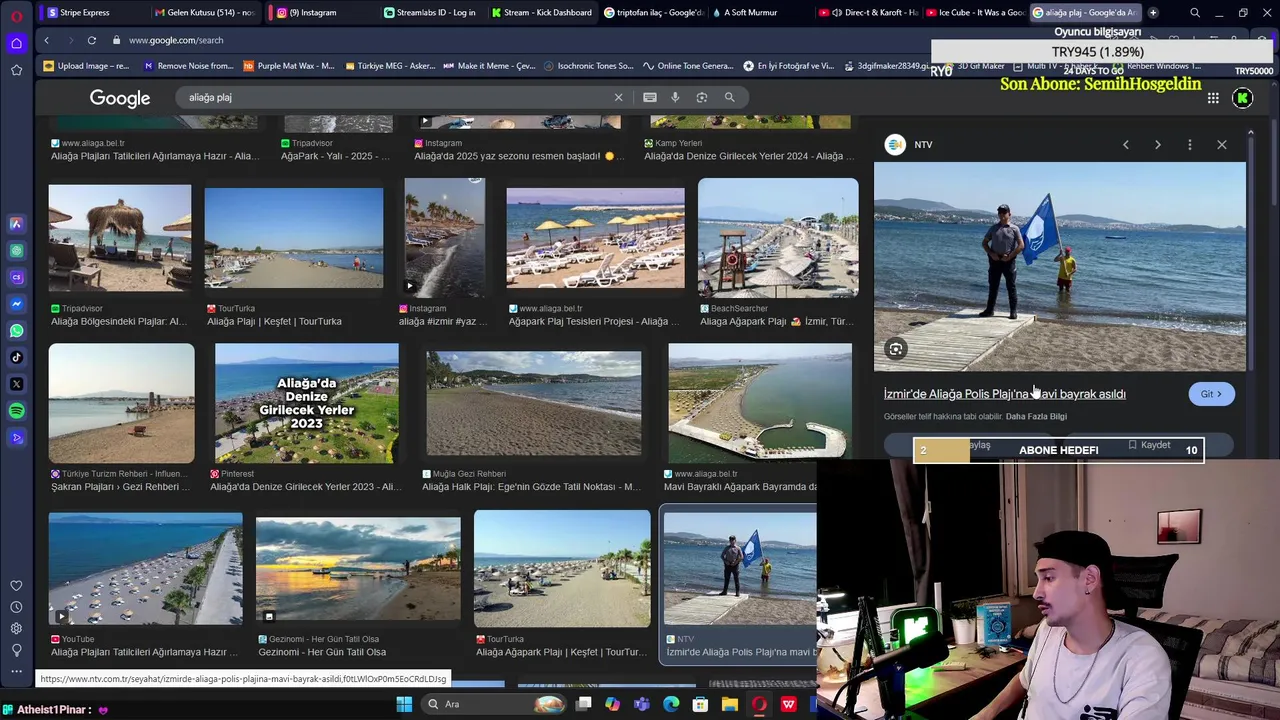Switch to the Instagram tab
Viewport: 1280px width, 720px height.
click(318, 12)
